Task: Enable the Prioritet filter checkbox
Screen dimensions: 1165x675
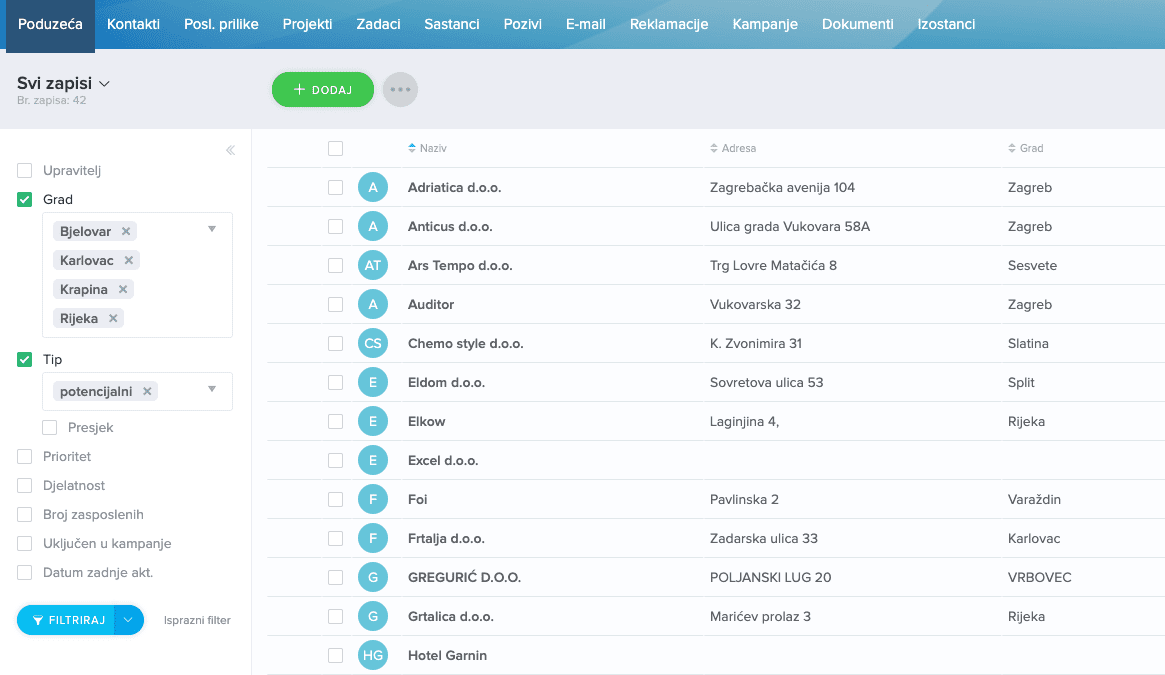Action: pyautogui.click(x=25, y=456)
